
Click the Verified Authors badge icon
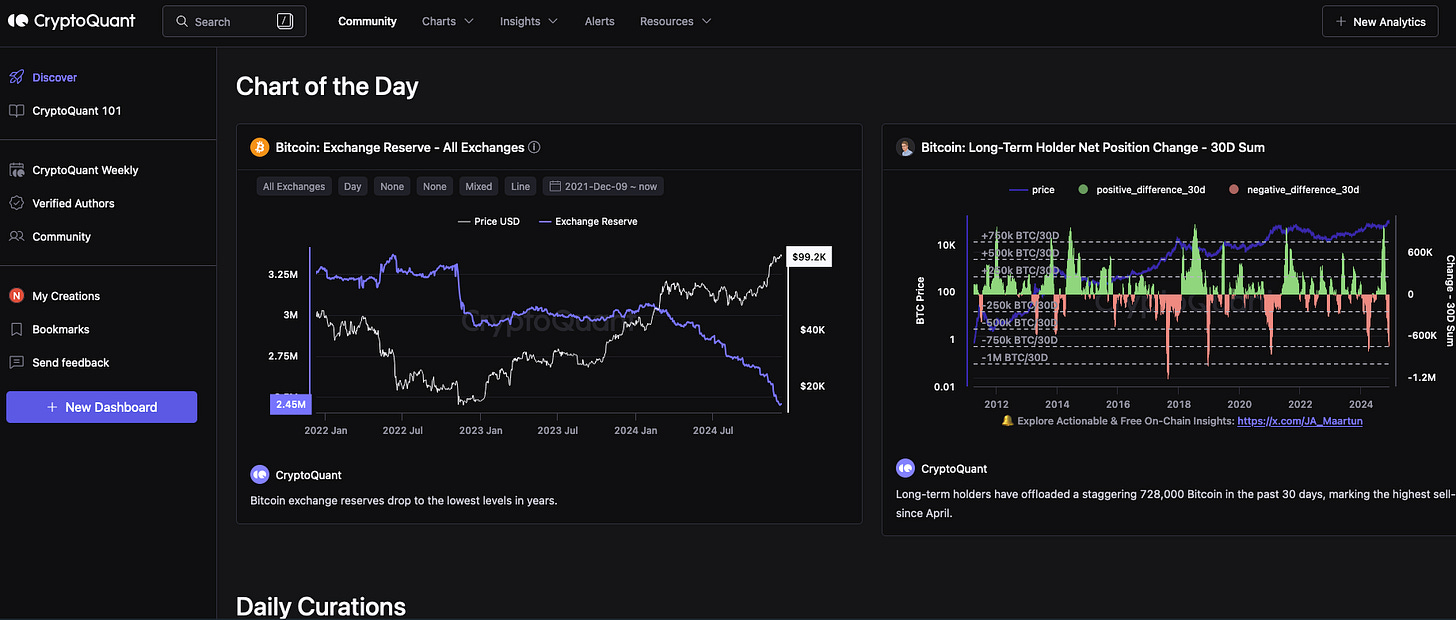click(16, 203)
